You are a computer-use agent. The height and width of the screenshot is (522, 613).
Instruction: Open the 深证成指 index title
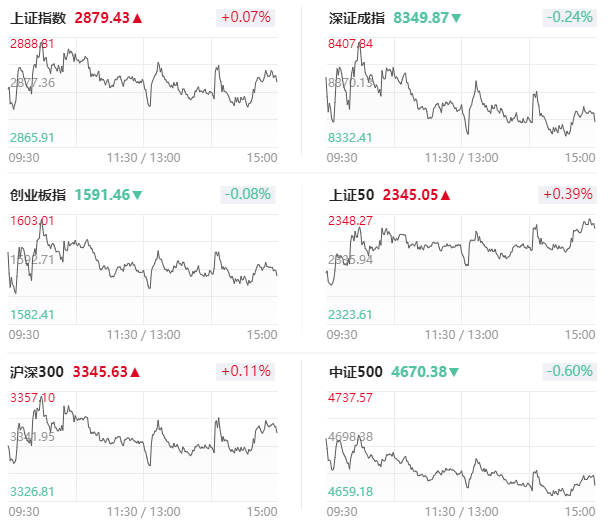[x=357, y=18]
